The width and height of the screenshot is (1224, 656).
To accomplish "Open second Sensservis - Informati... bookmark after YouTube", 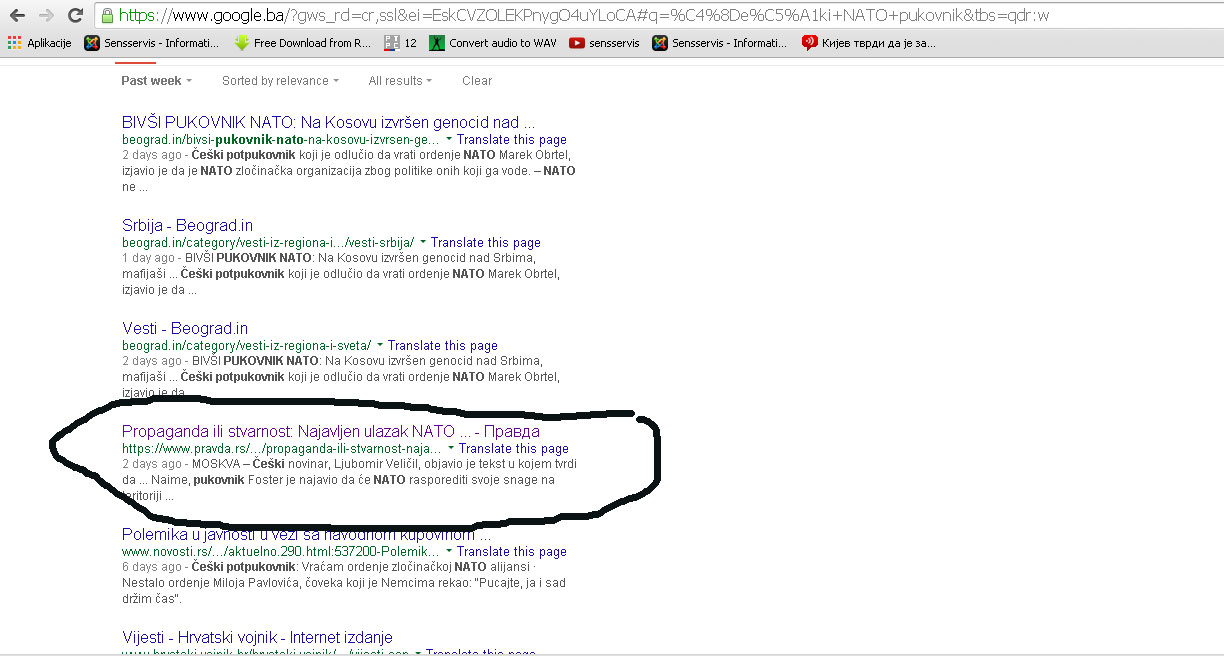I will (721, 43).
